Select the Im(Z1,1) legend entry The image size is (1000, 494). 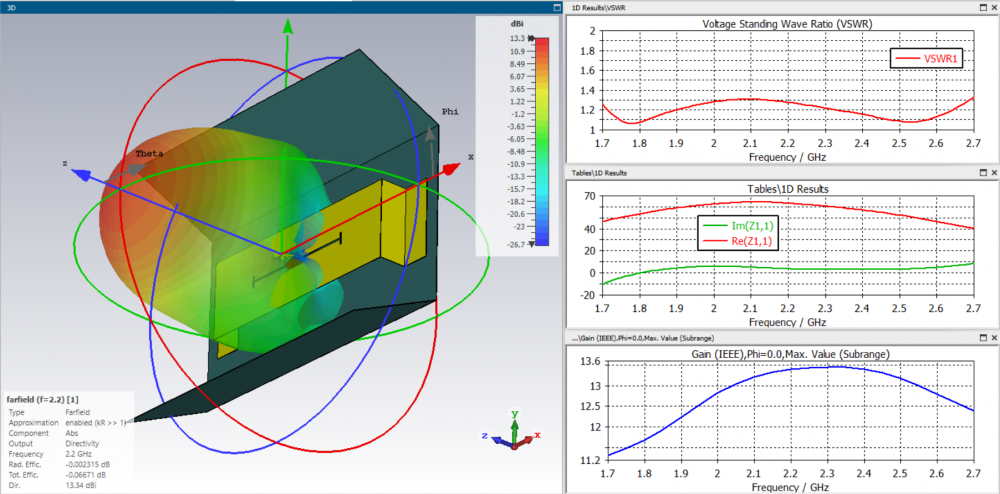(739, 225)
